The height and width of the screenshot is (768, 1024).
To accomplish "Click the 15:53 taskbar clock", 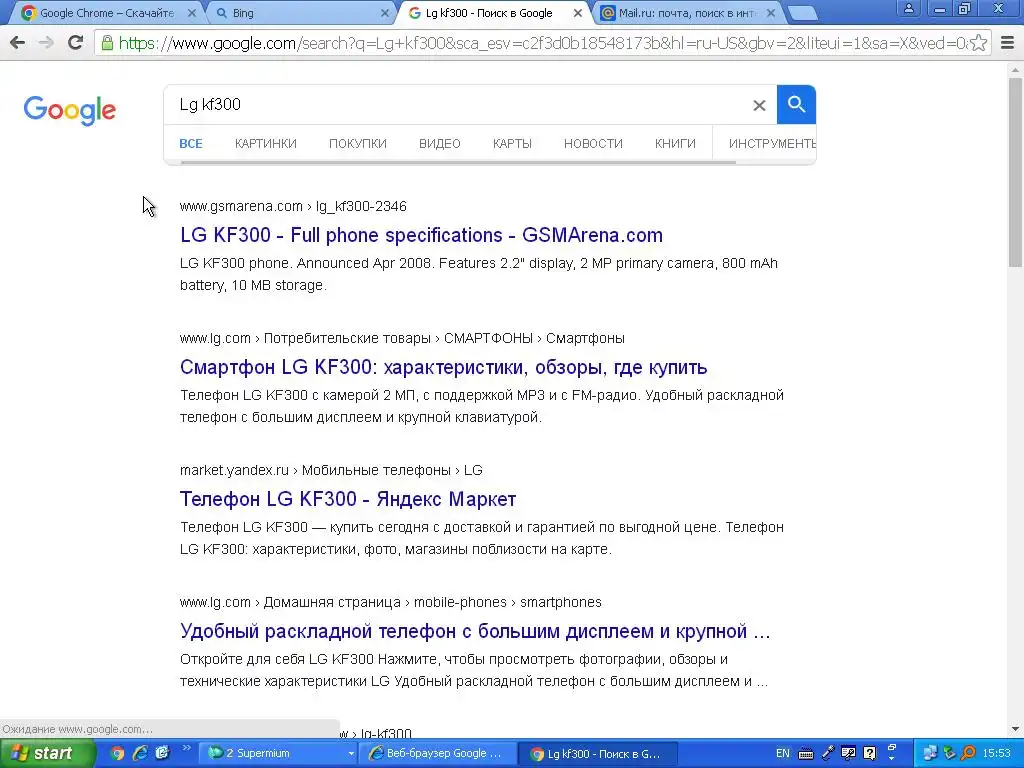I will (x=997, y=754).
